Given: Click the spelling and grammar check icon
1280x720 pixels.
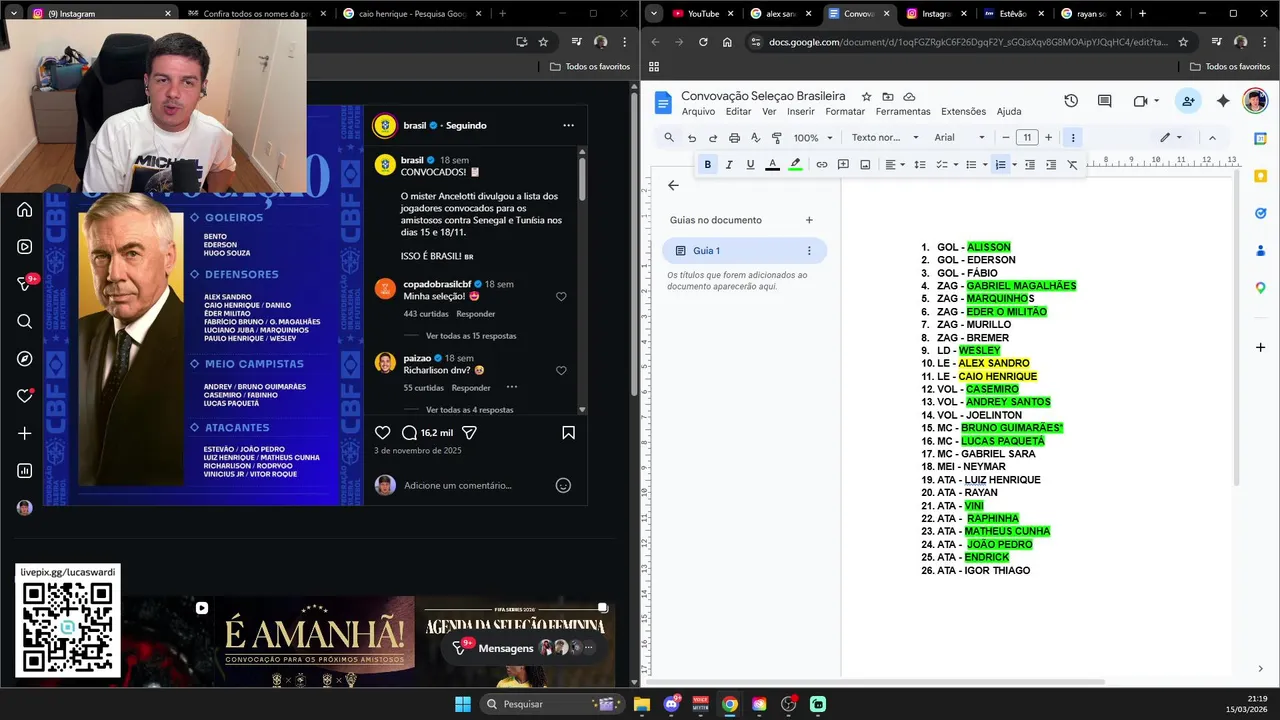Looking at the screenshot, I should 755,137.
